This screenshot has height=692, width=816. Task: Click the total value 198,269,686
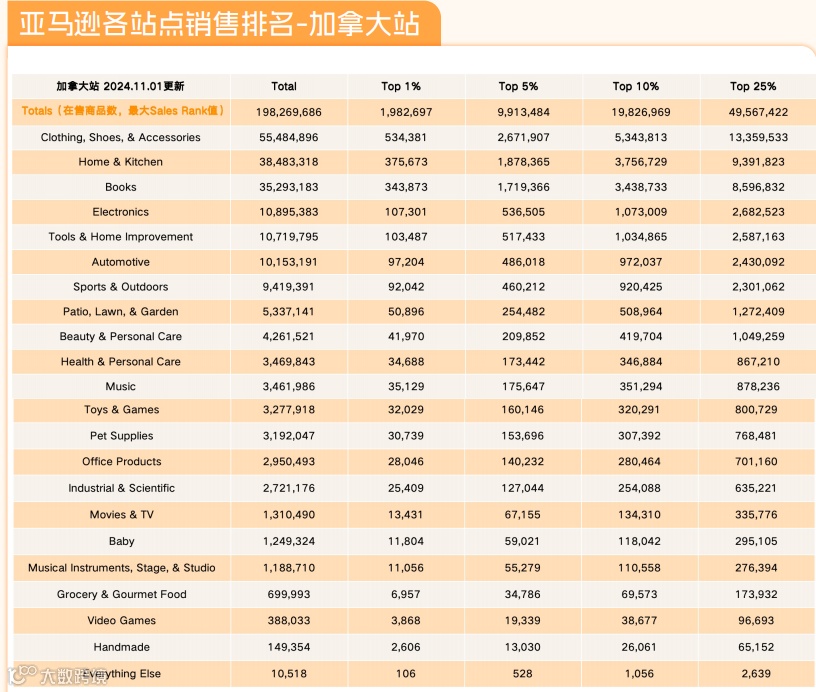(289, 112)
